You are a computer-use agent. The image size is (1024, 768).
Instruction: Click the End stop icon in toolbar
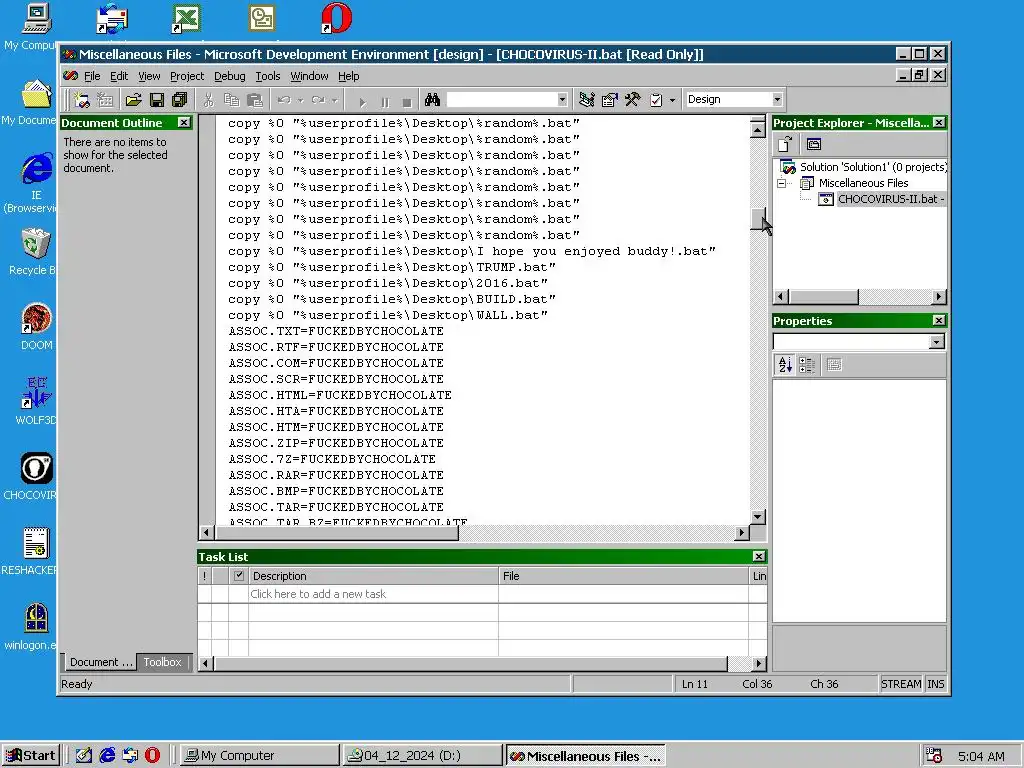coord(407,102)
